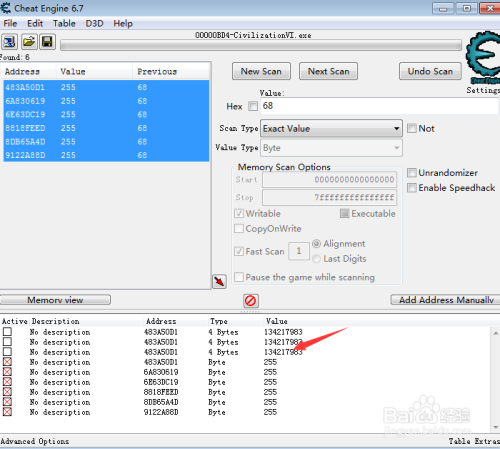The width and height of the screenshot is (500, 449).
Task: Click the Value input field containing 68
Action: tap(379, 106)
